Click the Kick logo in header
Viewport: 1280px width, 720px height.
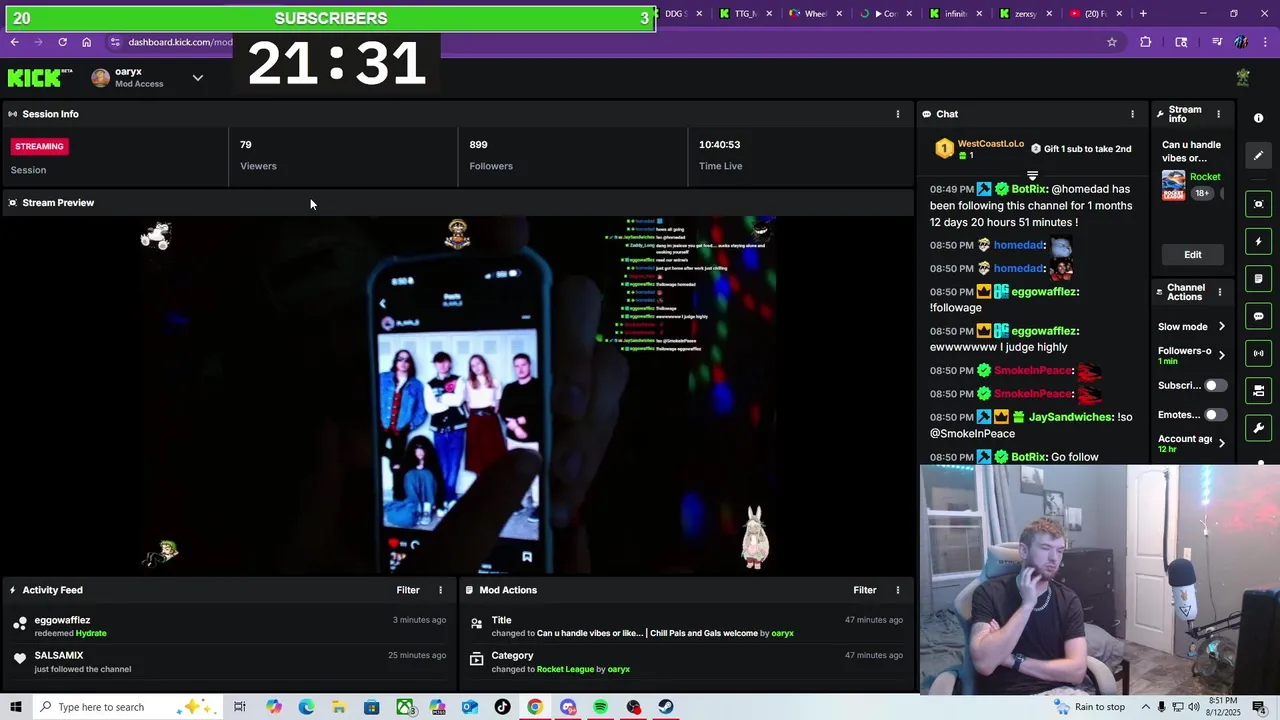tap(40, 78)
